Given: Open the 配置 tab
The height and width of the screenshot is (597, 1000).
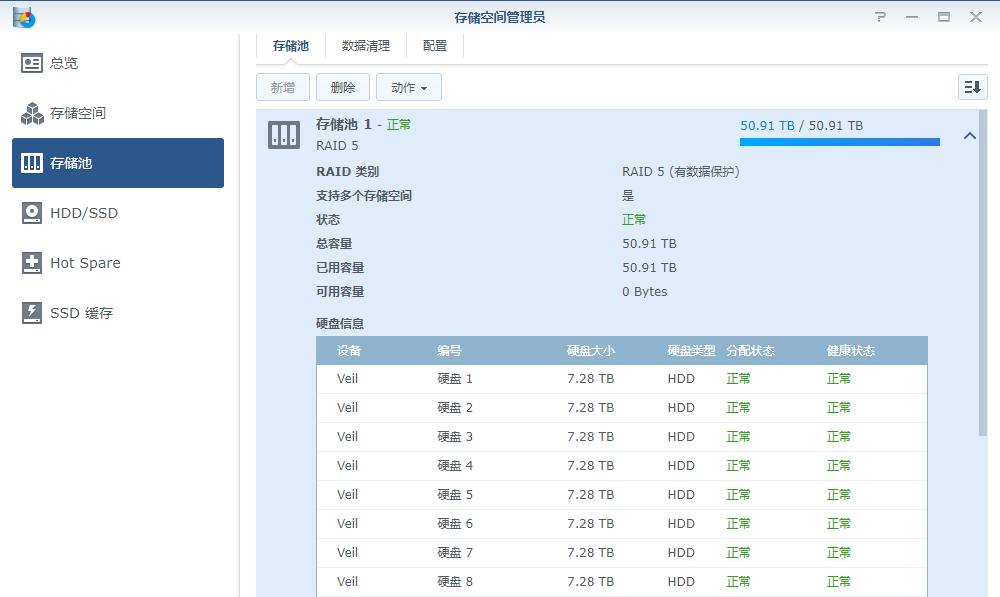Looking at the screenshot, I should pyautogui.click(x=434, y=45).
